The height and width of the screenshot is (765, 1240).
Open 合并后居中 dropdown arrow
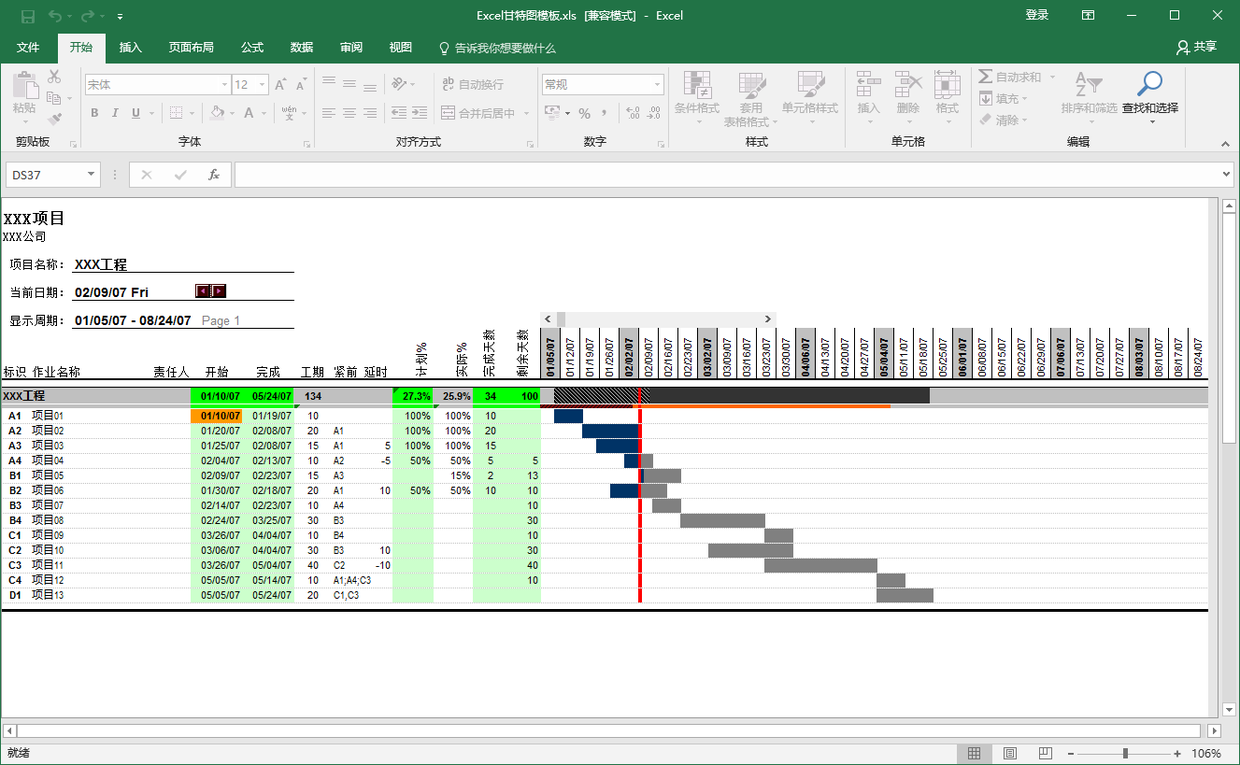[526, 113]
